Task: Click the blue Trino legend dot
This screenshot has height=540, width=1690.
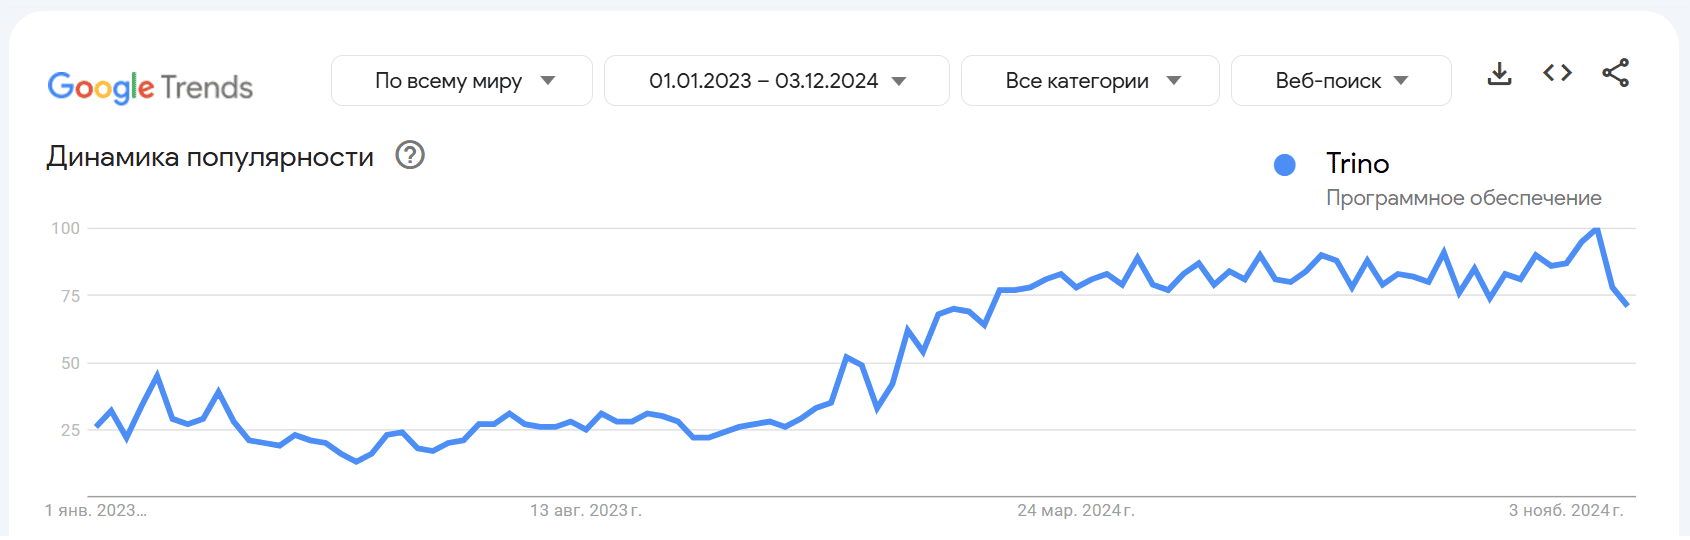Action: pos(1285,165)
